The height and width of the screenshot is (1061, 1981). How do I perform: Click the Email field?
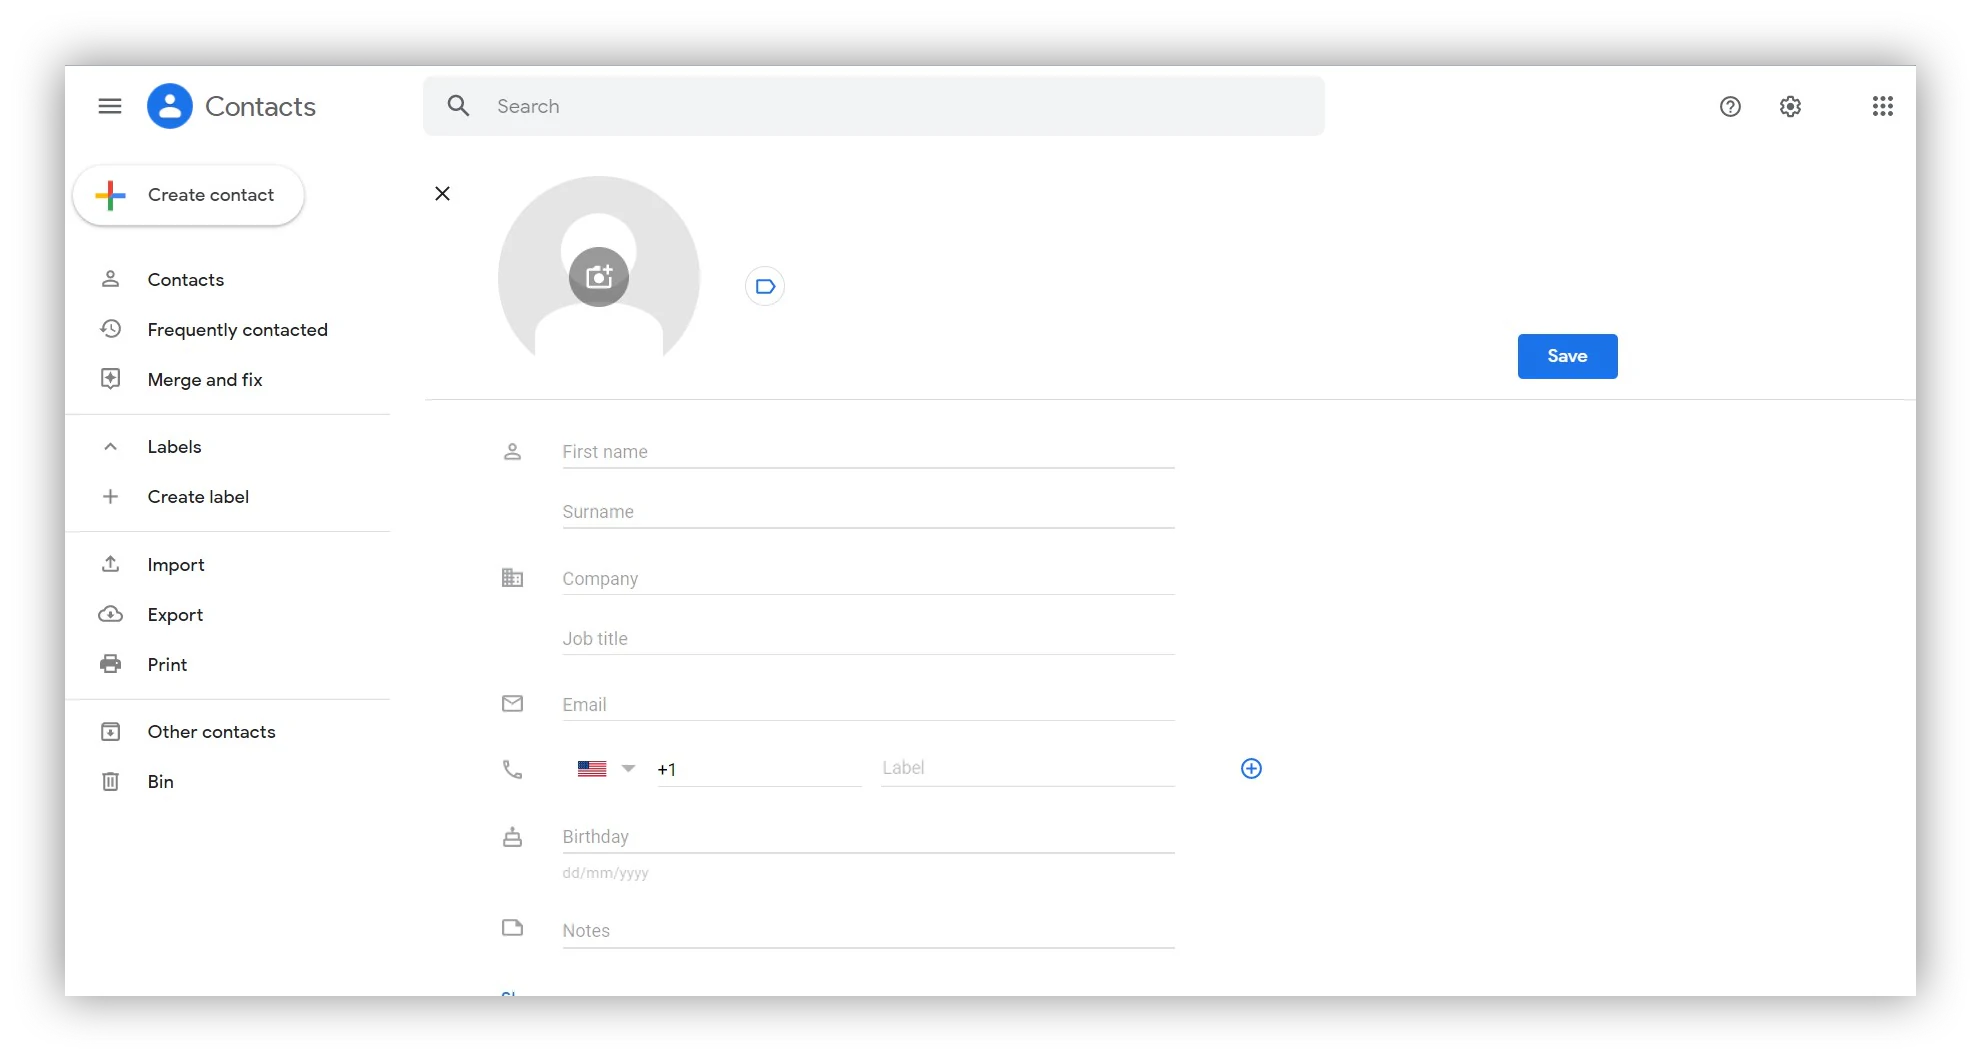868,705
